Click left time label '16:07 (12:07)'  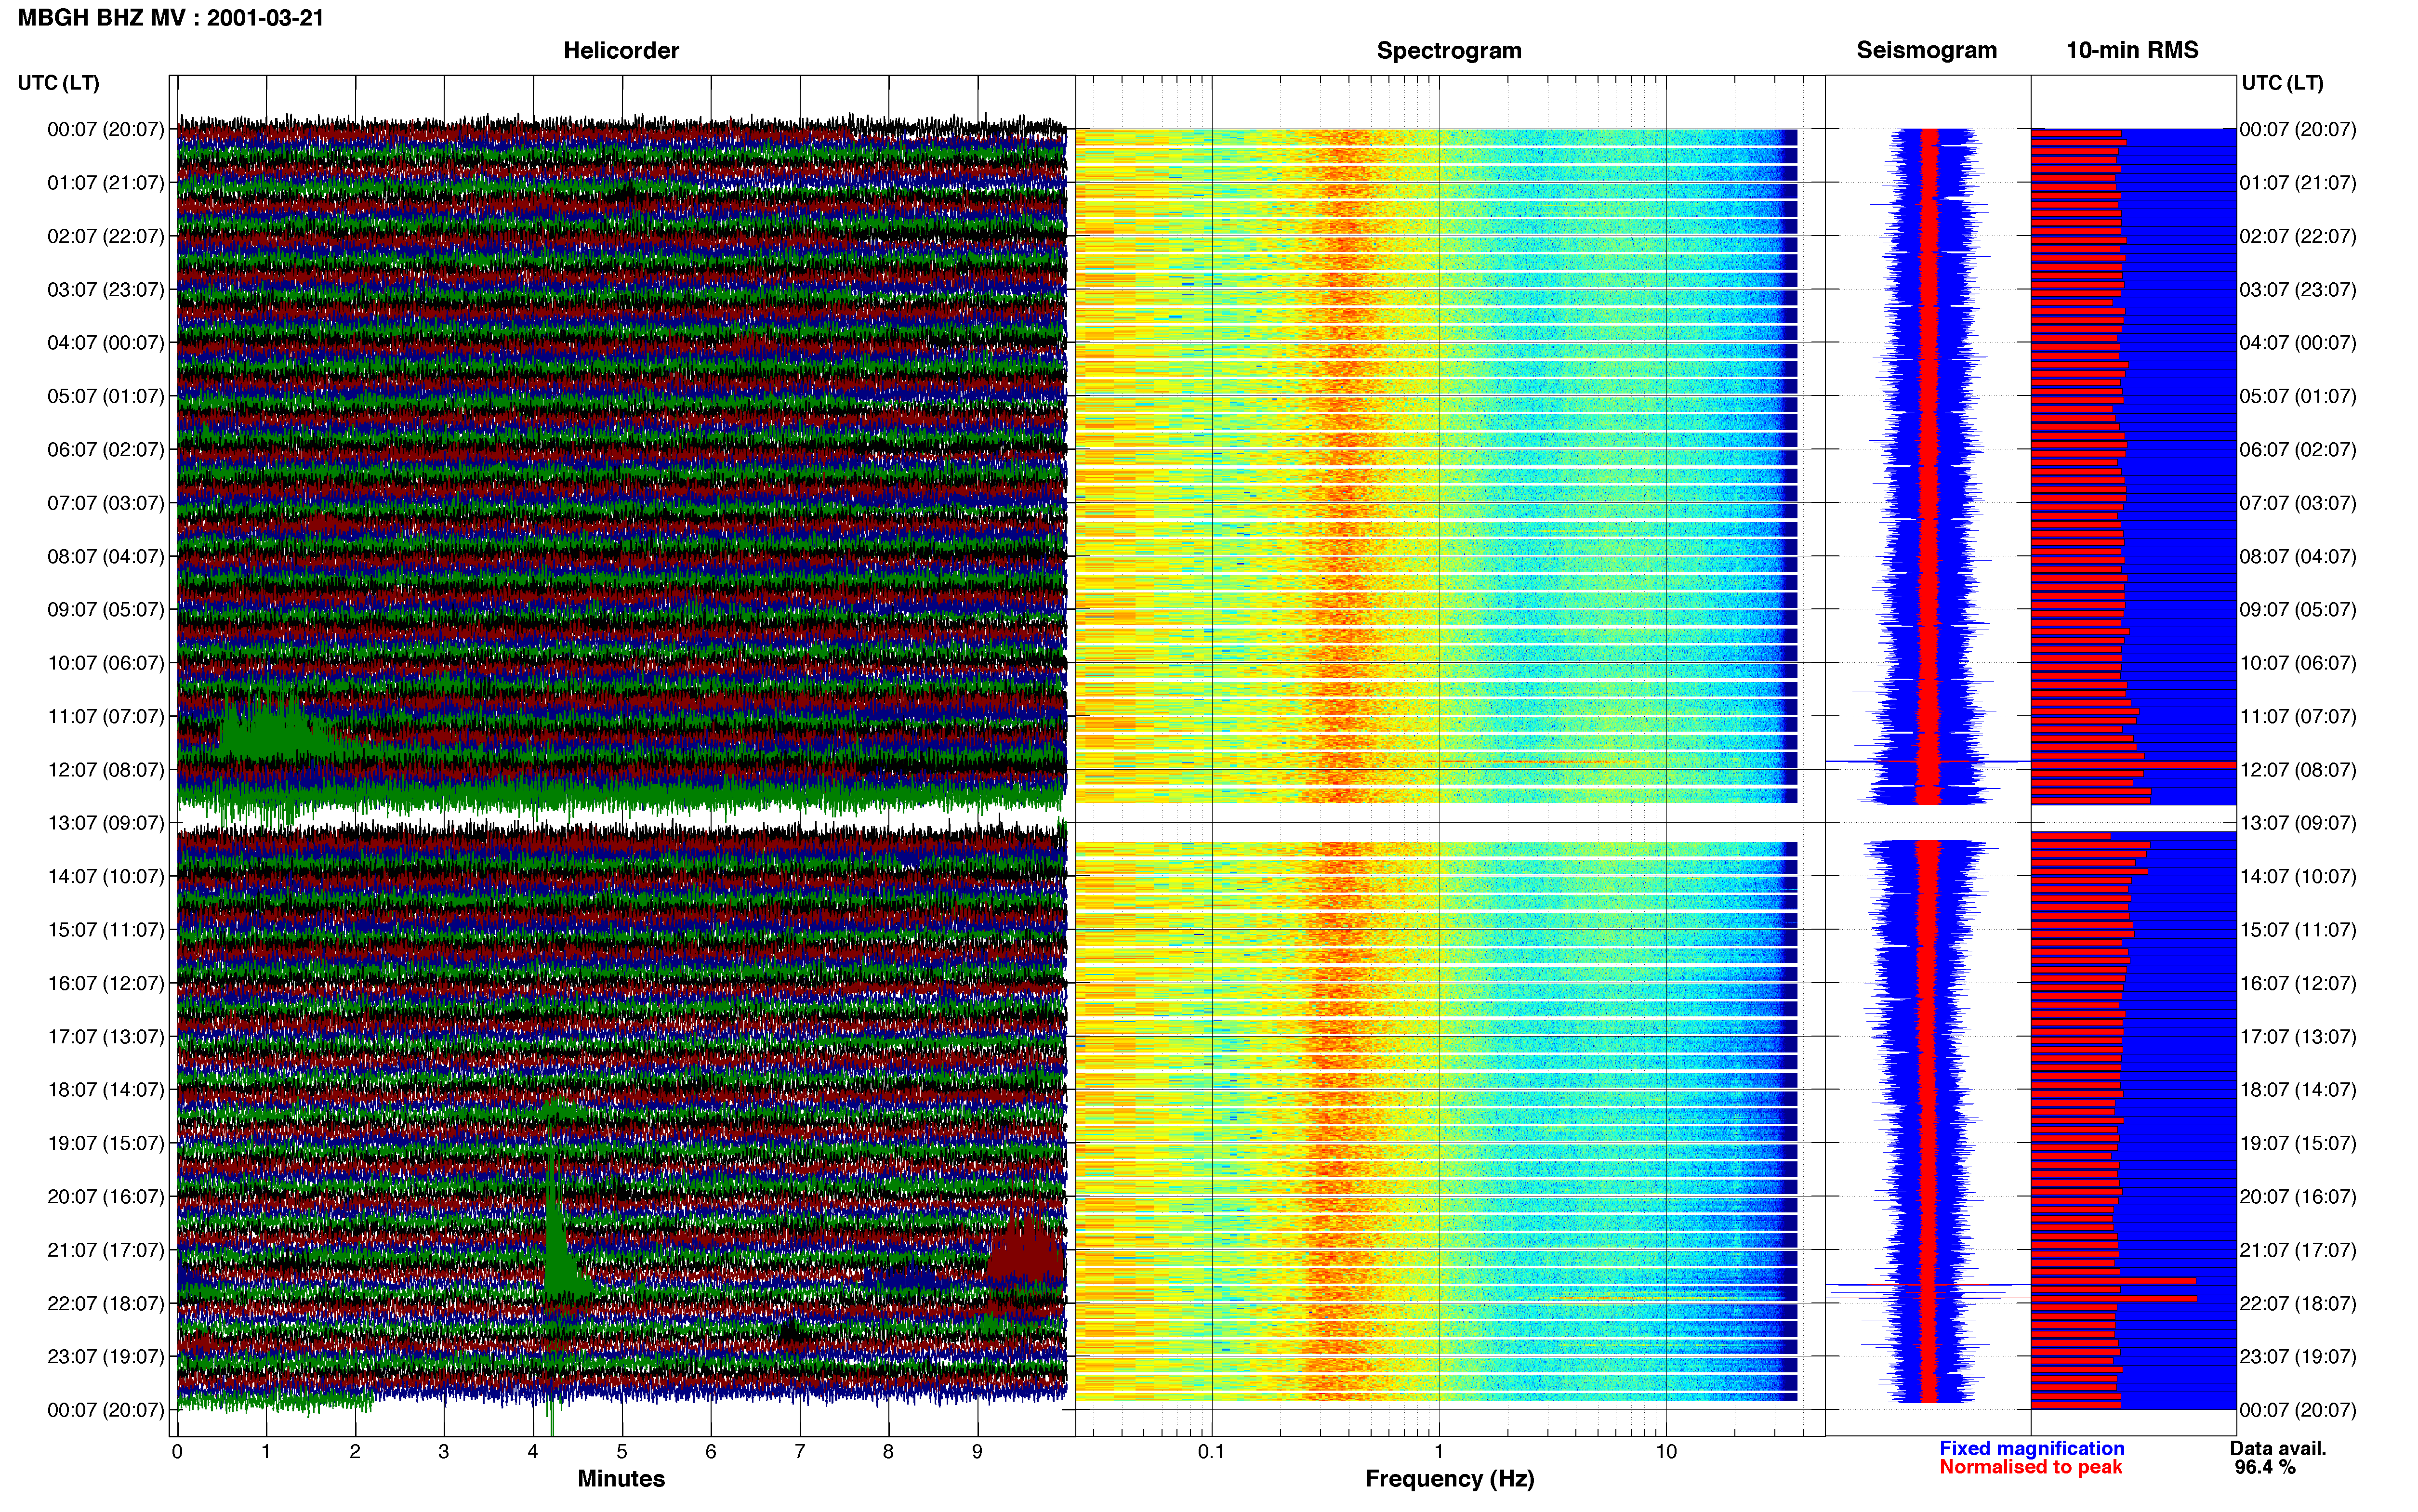(x=106, y=983)
